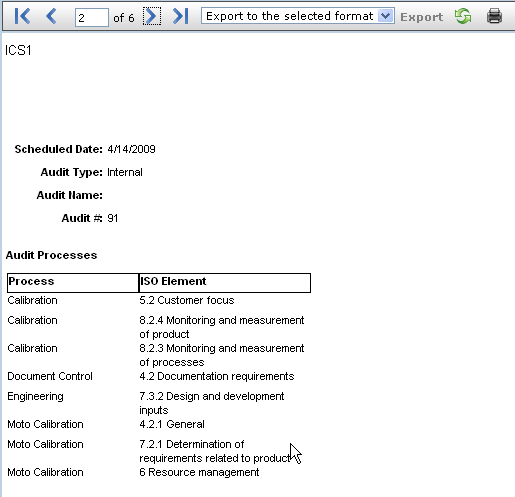Select 4.2 Documentation requirements cell
515x497 pixels.
(217, 376)
